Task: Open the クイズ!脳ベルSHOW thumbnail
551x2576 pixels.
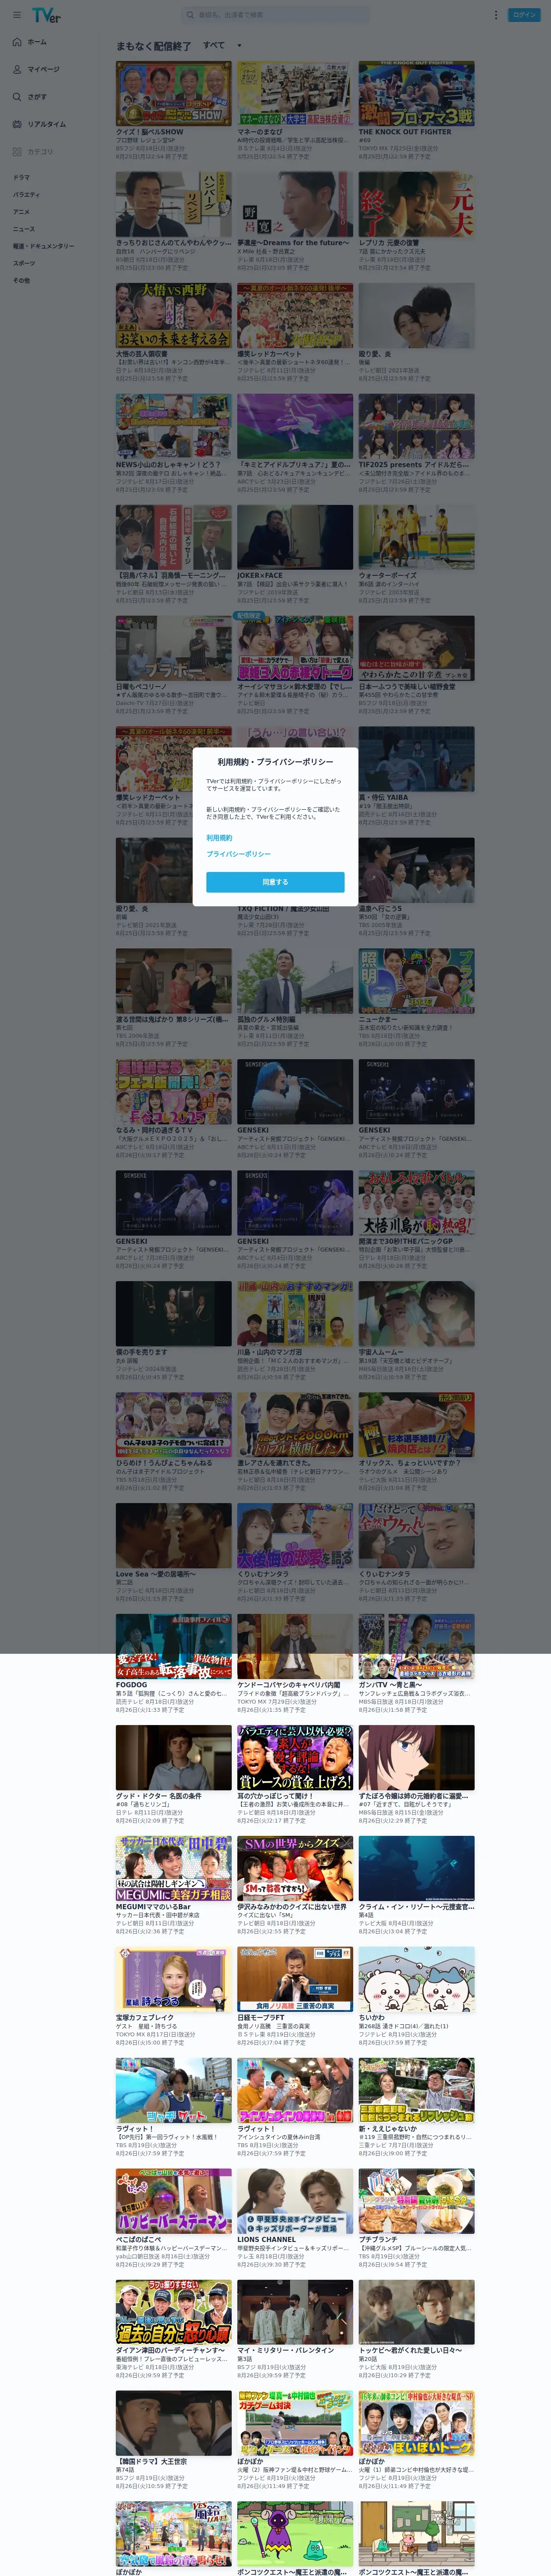Action: pos(173,93)
